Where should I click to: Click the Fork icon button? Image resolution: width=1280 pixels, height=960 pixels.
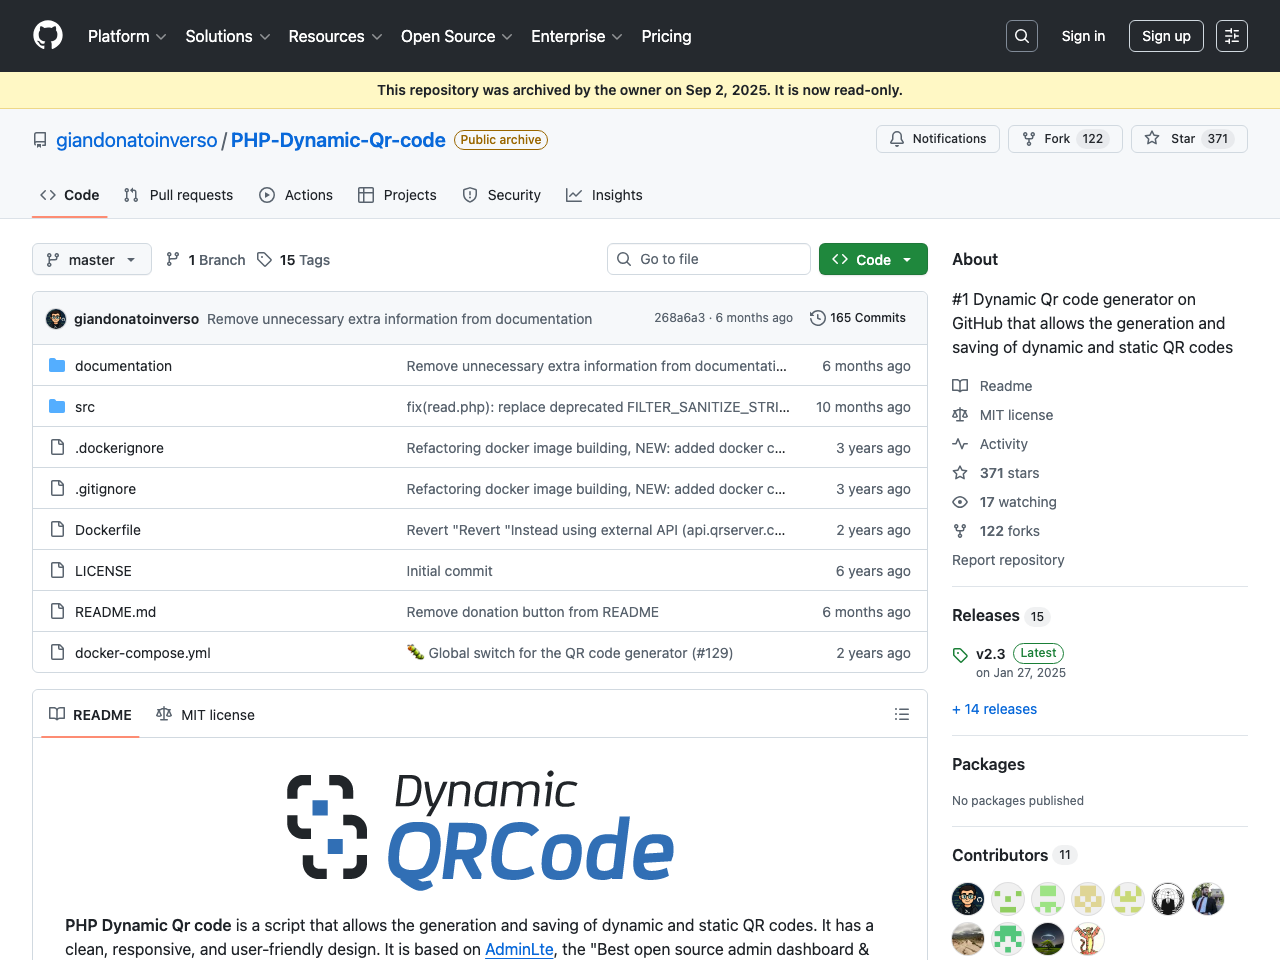(1029, 139)
